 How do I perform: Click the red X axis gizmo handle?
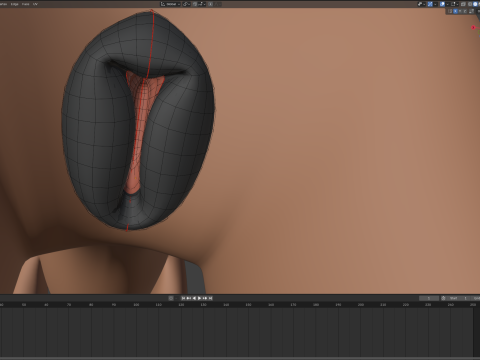pos(473,27)
